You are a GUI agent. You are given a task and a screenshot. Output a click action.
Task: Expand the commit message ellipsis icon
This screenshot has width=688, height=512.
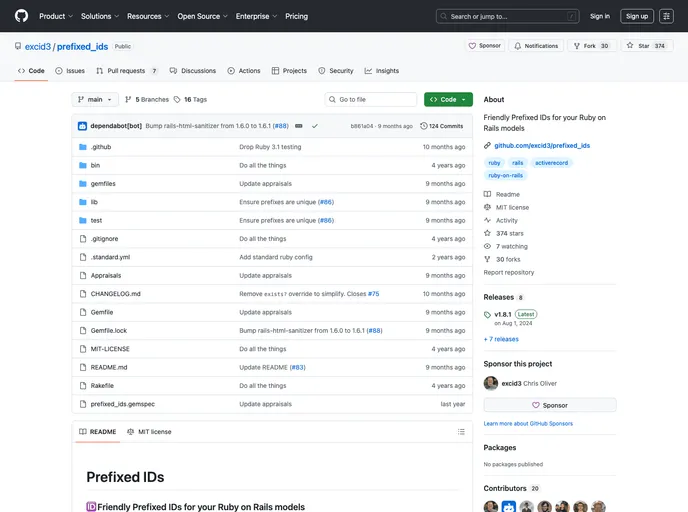(299, 126)
